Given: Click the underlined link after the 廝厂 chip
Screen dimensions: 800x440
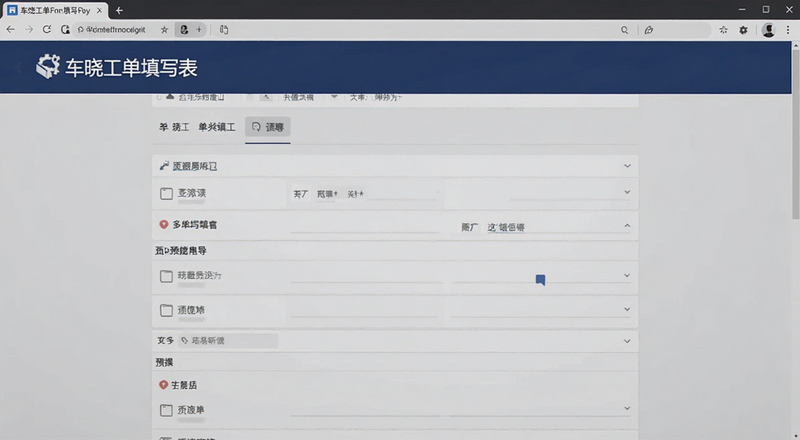Looking at the screenshot, I should 506,227.
